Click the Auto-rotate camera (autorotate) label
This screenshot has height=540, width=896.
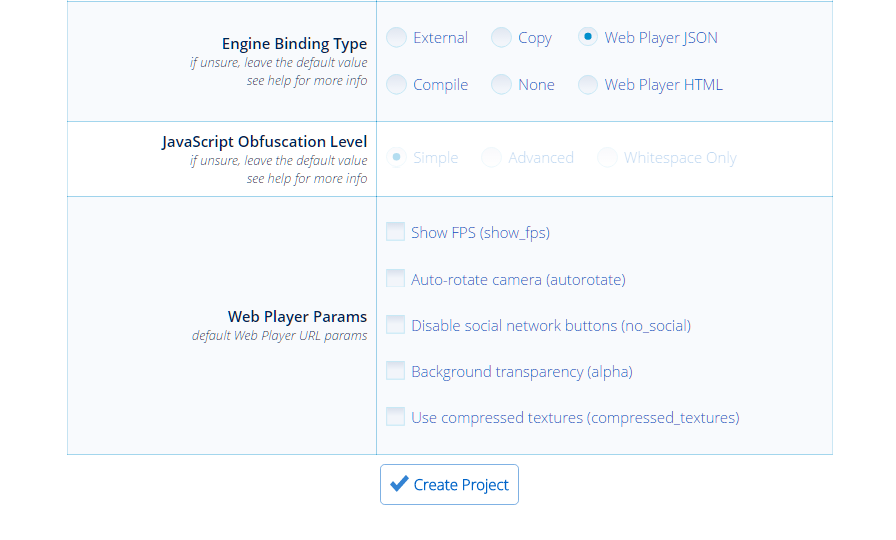pyautogui.click(x=518, y=280)
